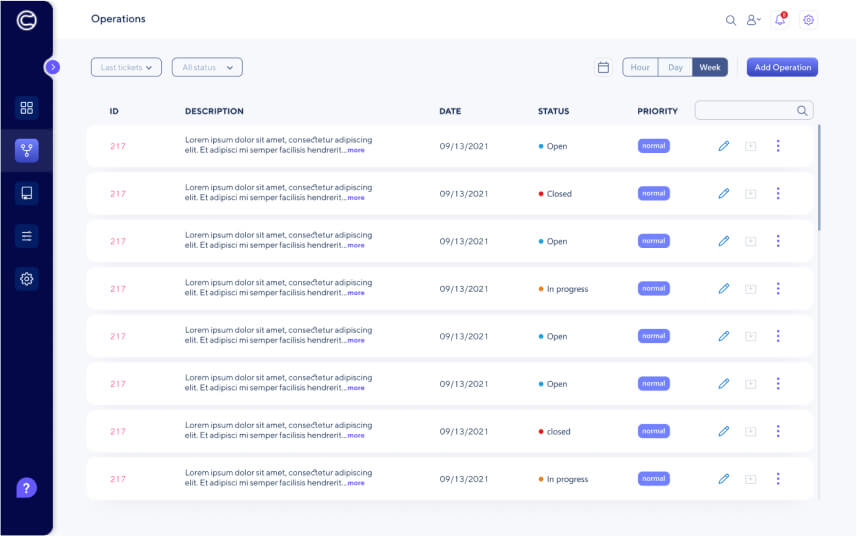The image size is (857, 536).
Task: Expand the user account menu in header
Action: click(754, 20)
